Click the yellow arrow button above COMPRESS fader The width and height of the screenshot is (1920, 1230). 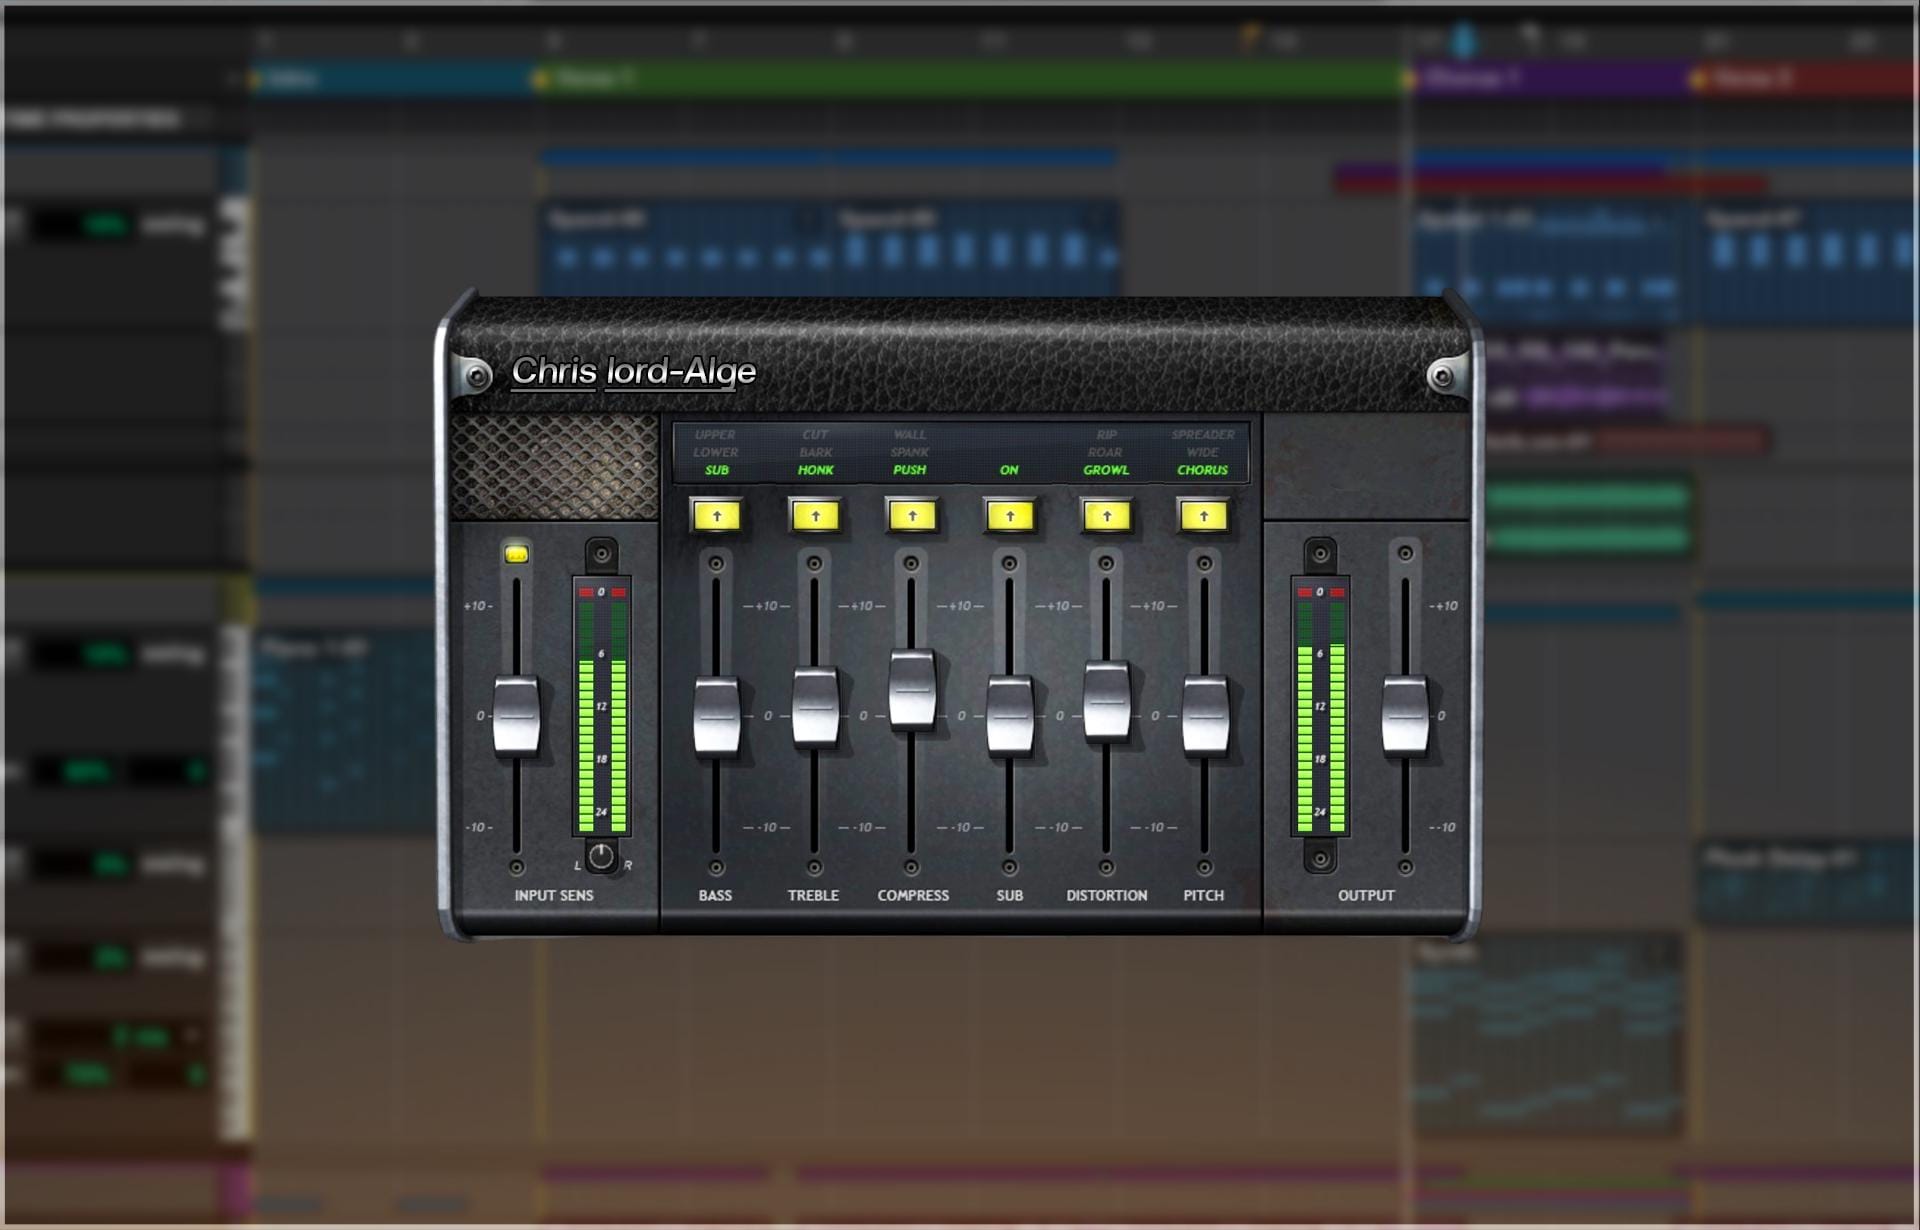pos(912,516)
